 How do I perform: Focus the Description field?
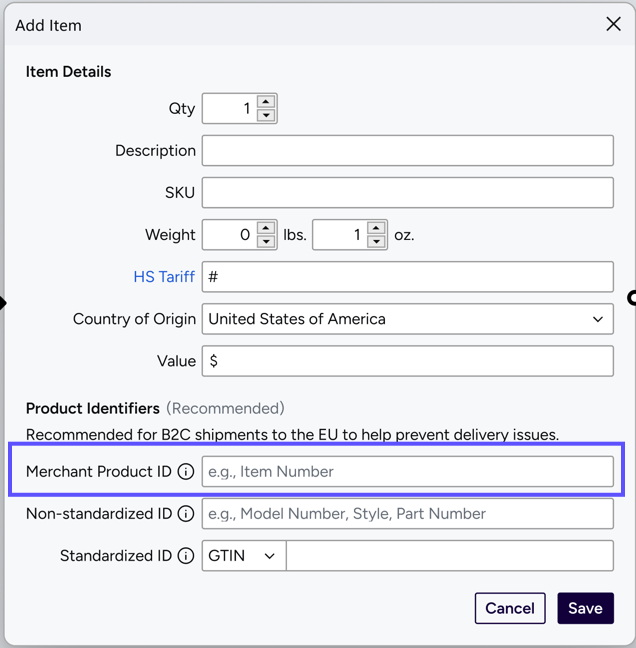(x=407, y=150)
